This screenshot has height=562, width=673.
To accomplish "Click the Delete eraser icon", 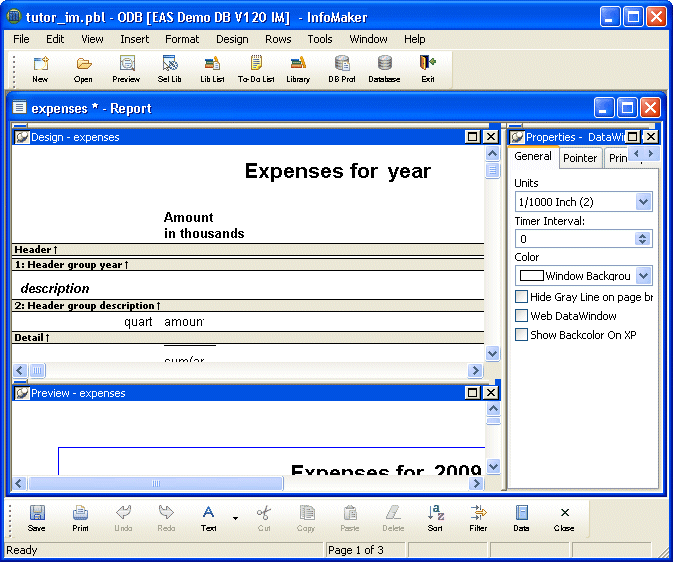I will point(393,518).
